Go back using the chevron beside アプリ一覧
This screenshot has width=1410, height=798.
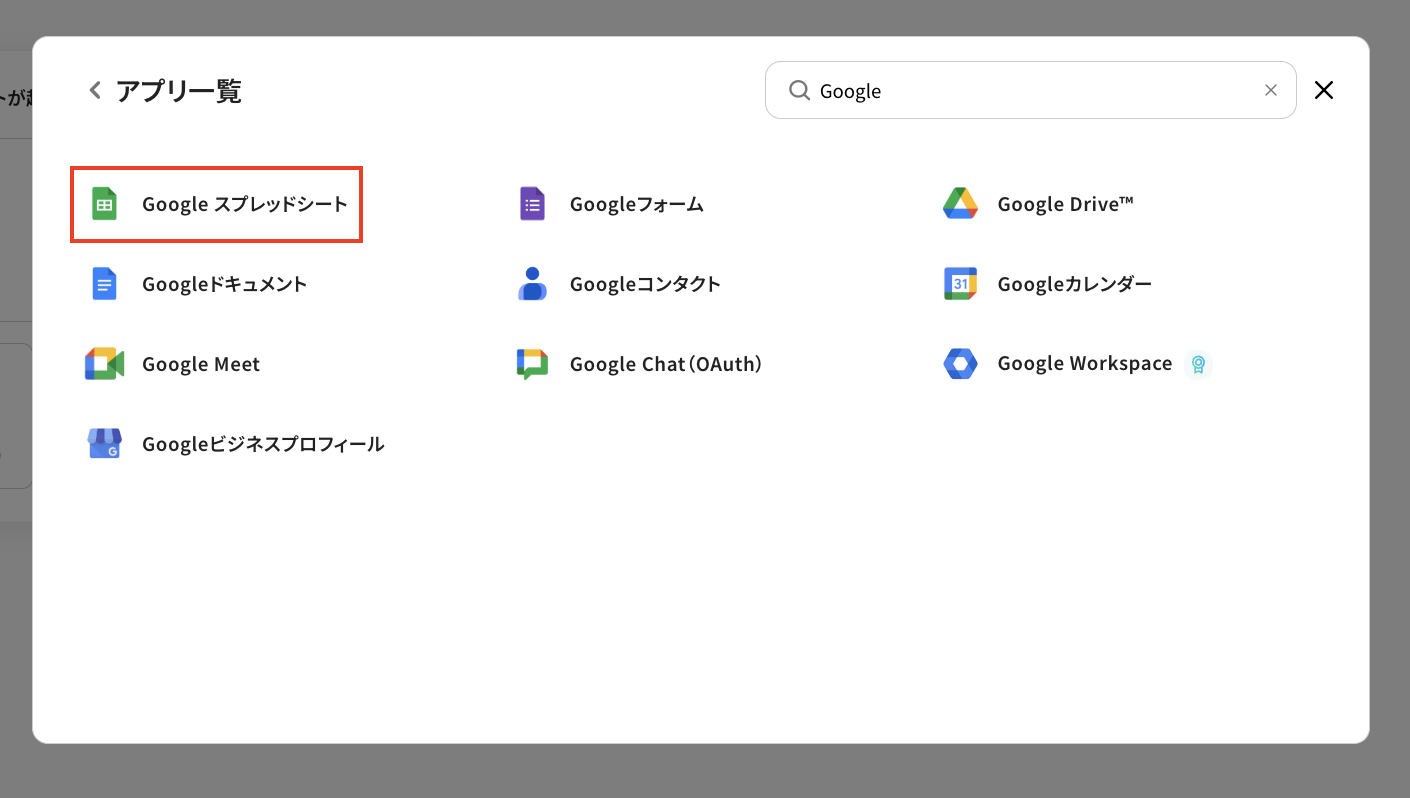point(95,91)
